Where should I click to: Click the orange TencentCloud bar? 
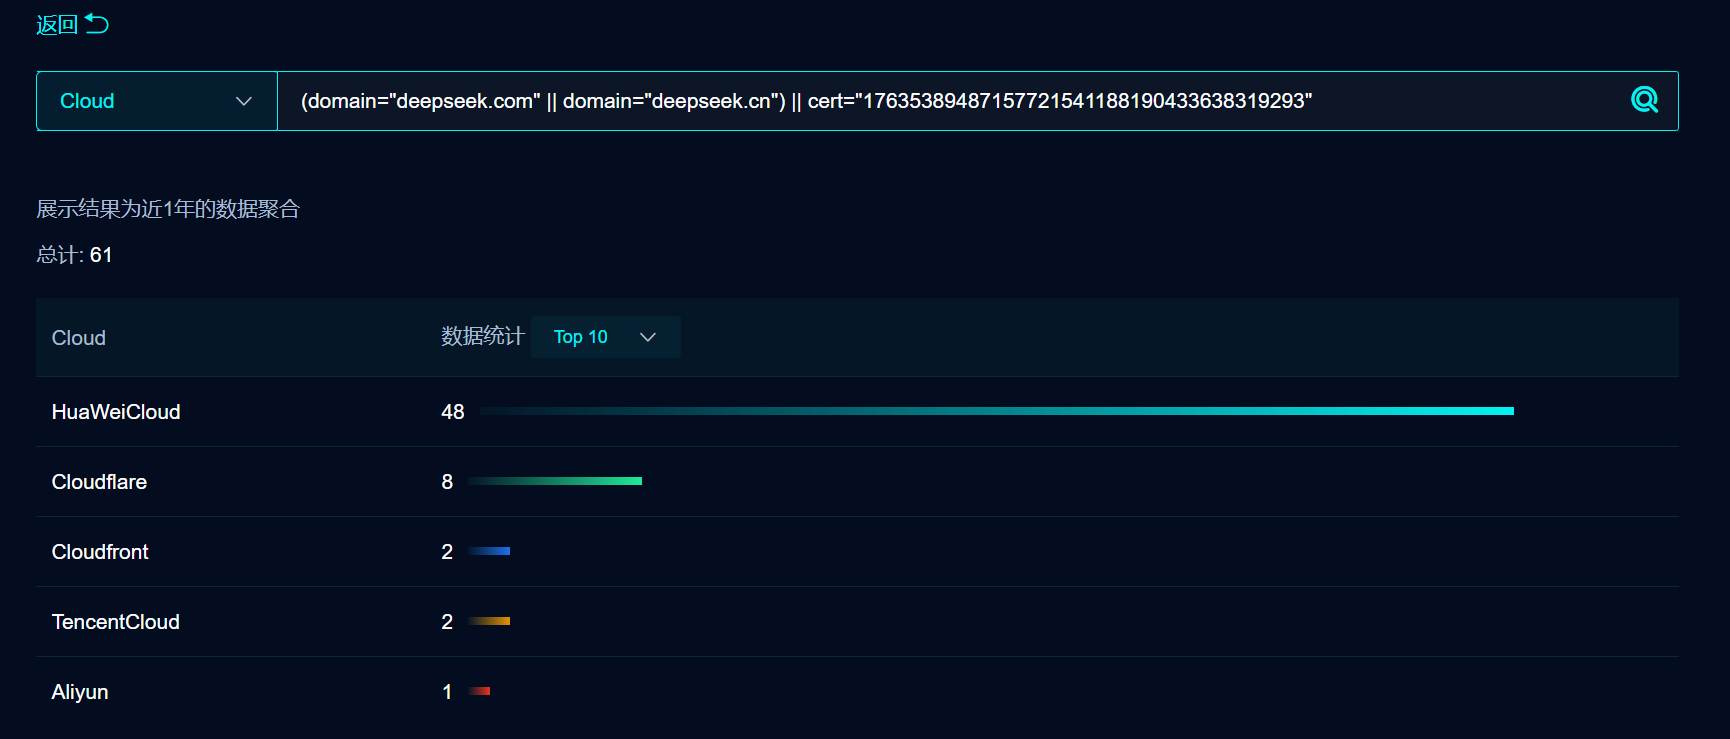click(489, 621)
